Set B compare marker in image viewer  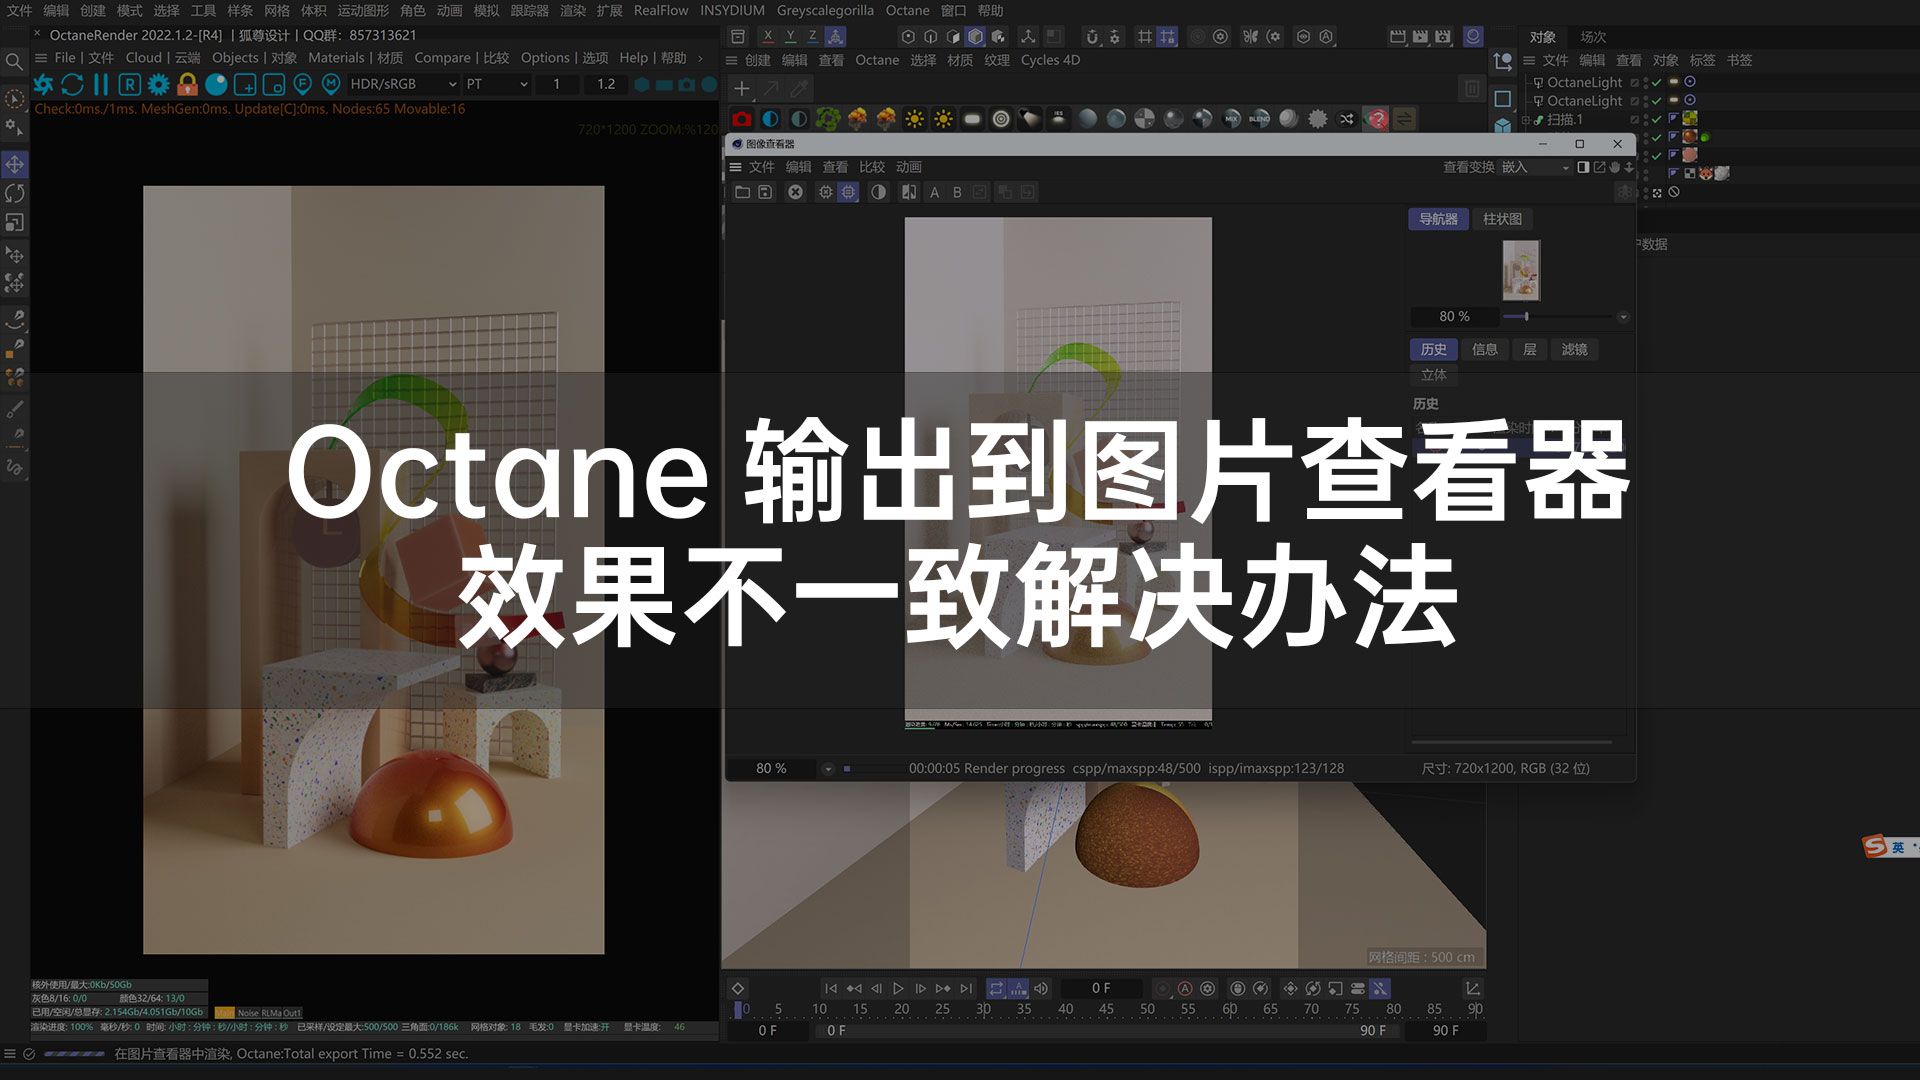957,192
